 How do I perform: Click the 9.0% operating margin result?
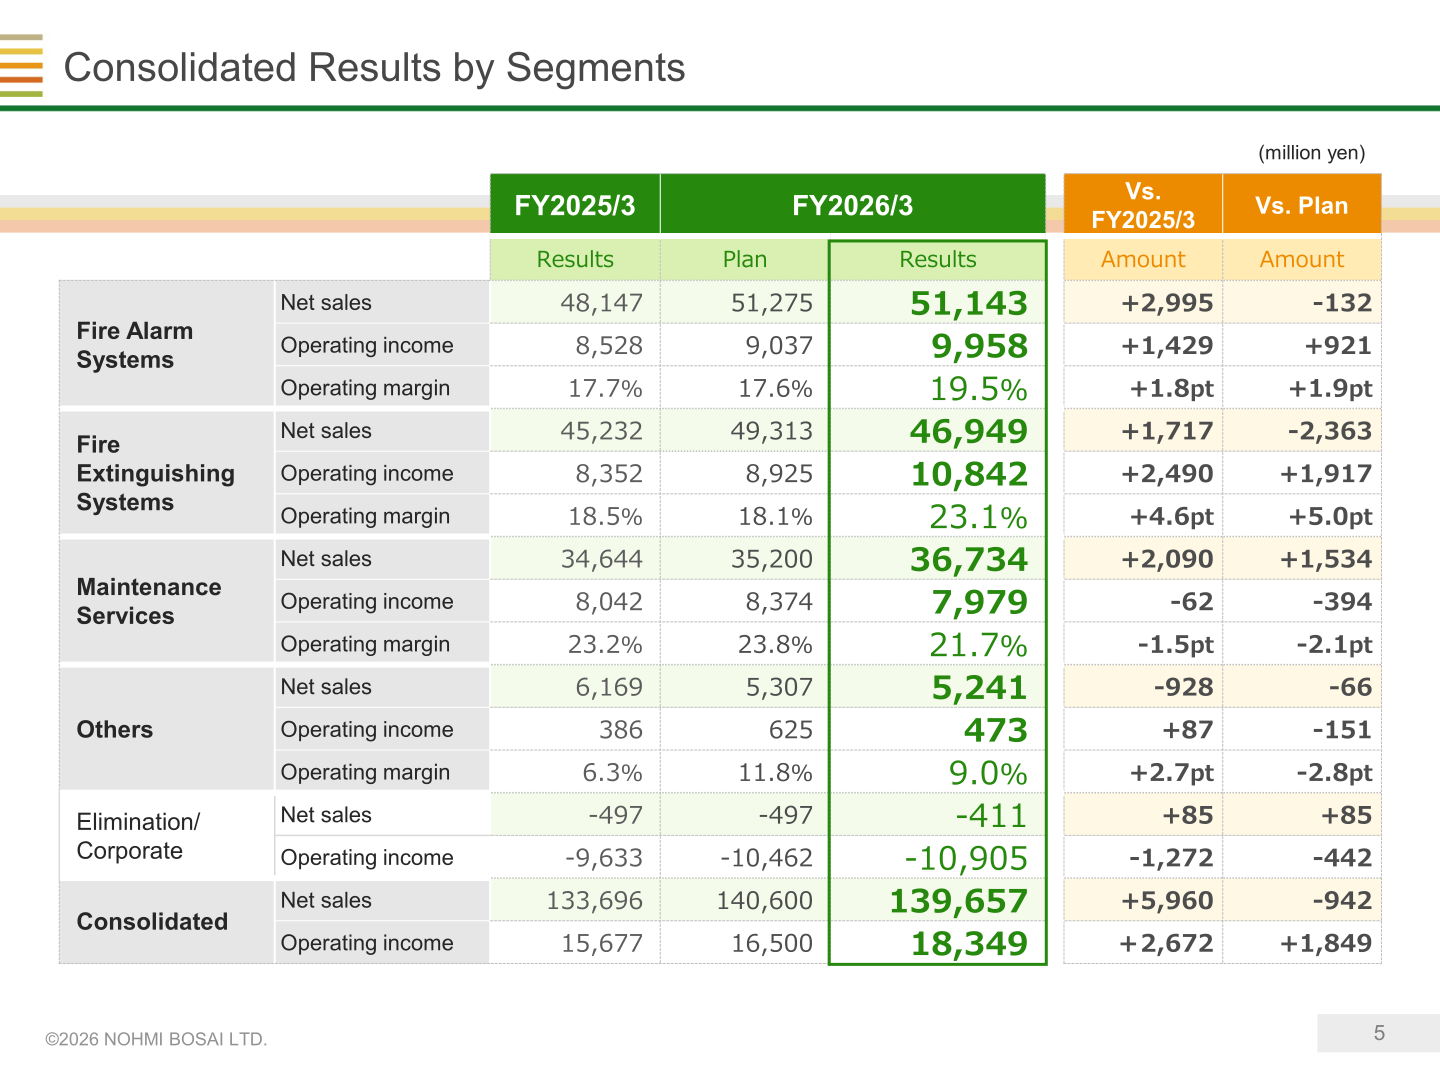pyautogui.click(x=988, y=773)
